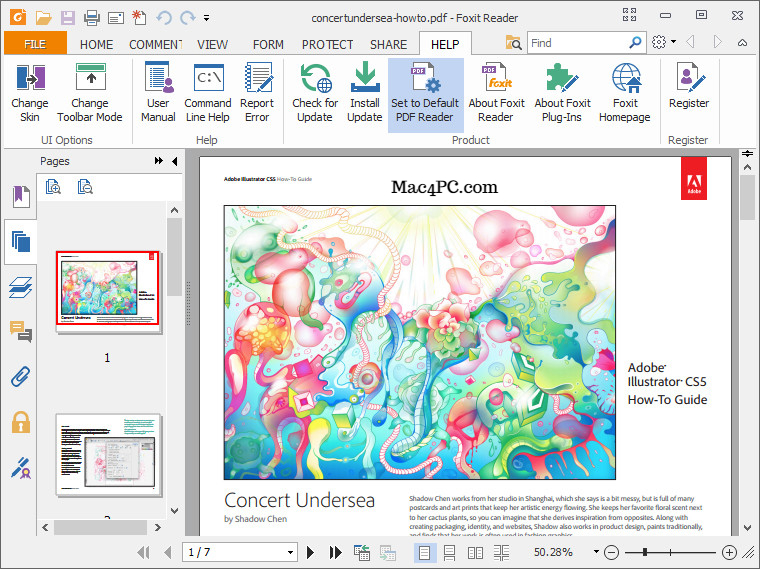Image resolution: width=760 pixels, height=569 pixels.
Task: Set to Default PDF Reader
Action: click(x=426, y=95)
